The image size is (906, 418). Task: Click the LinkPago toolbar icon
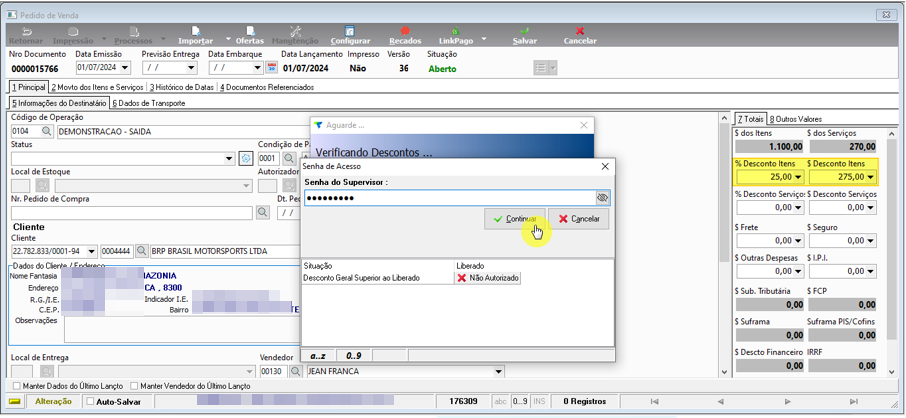click(x=455, y=36)
